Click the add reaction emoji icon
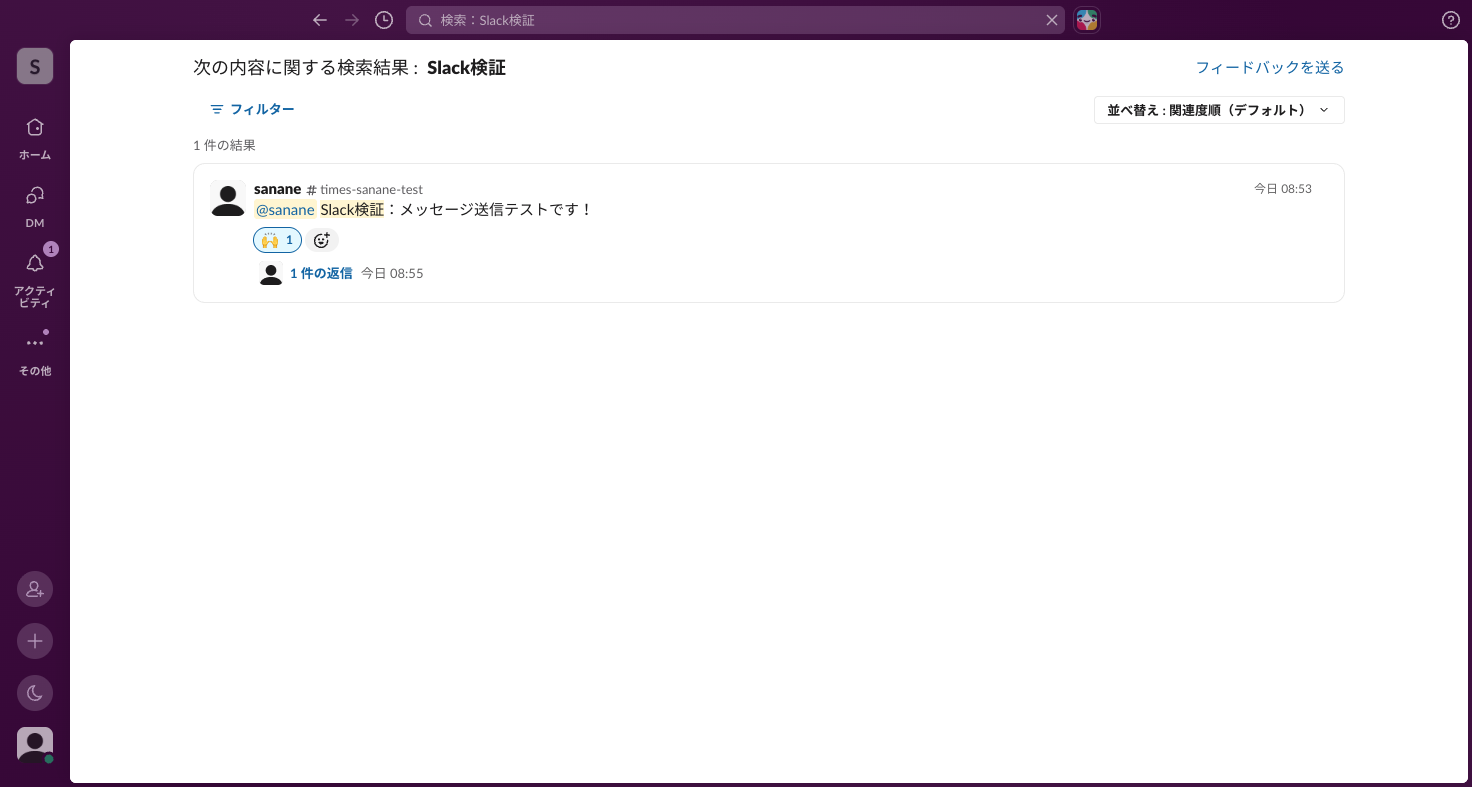This screenshot has height=787, width=1472. (x=322, y=240)
